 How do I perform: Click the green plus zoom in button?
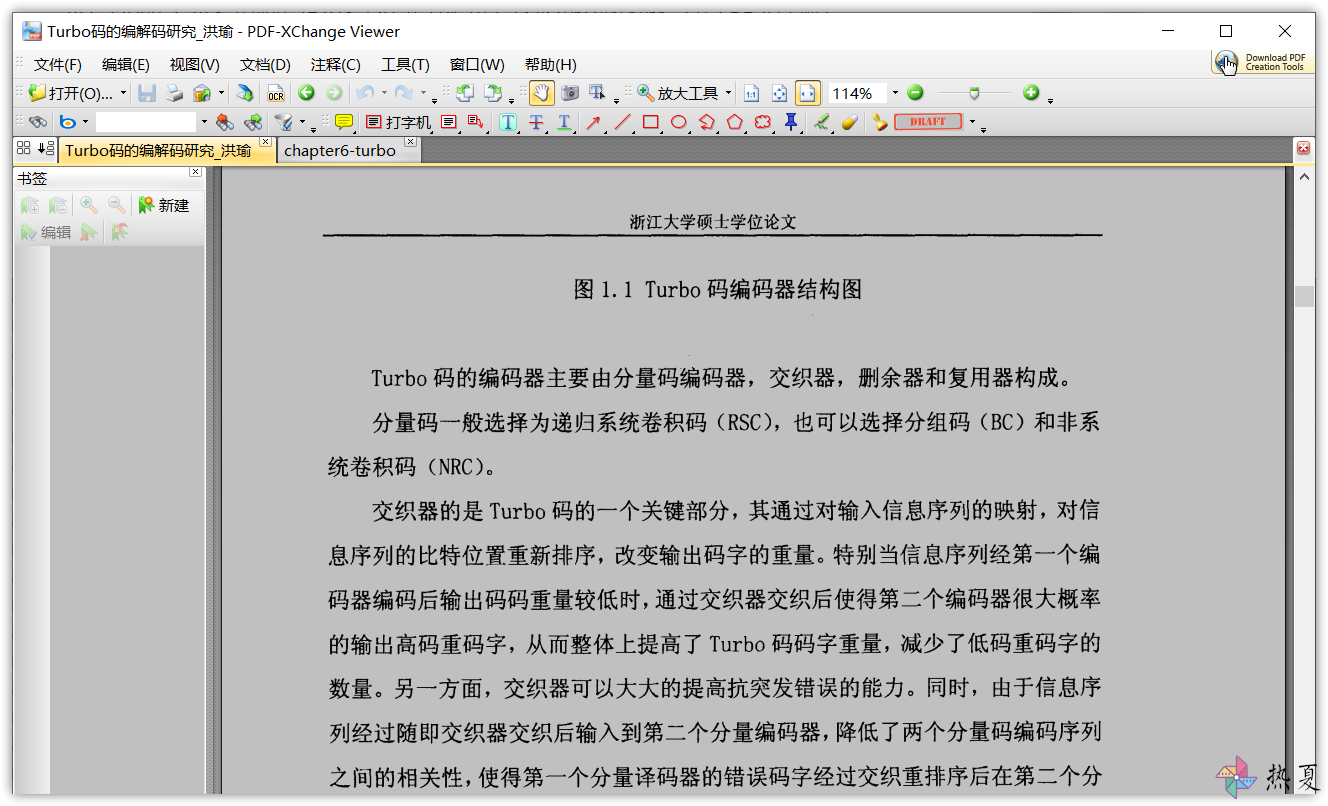coord(1031,93)
